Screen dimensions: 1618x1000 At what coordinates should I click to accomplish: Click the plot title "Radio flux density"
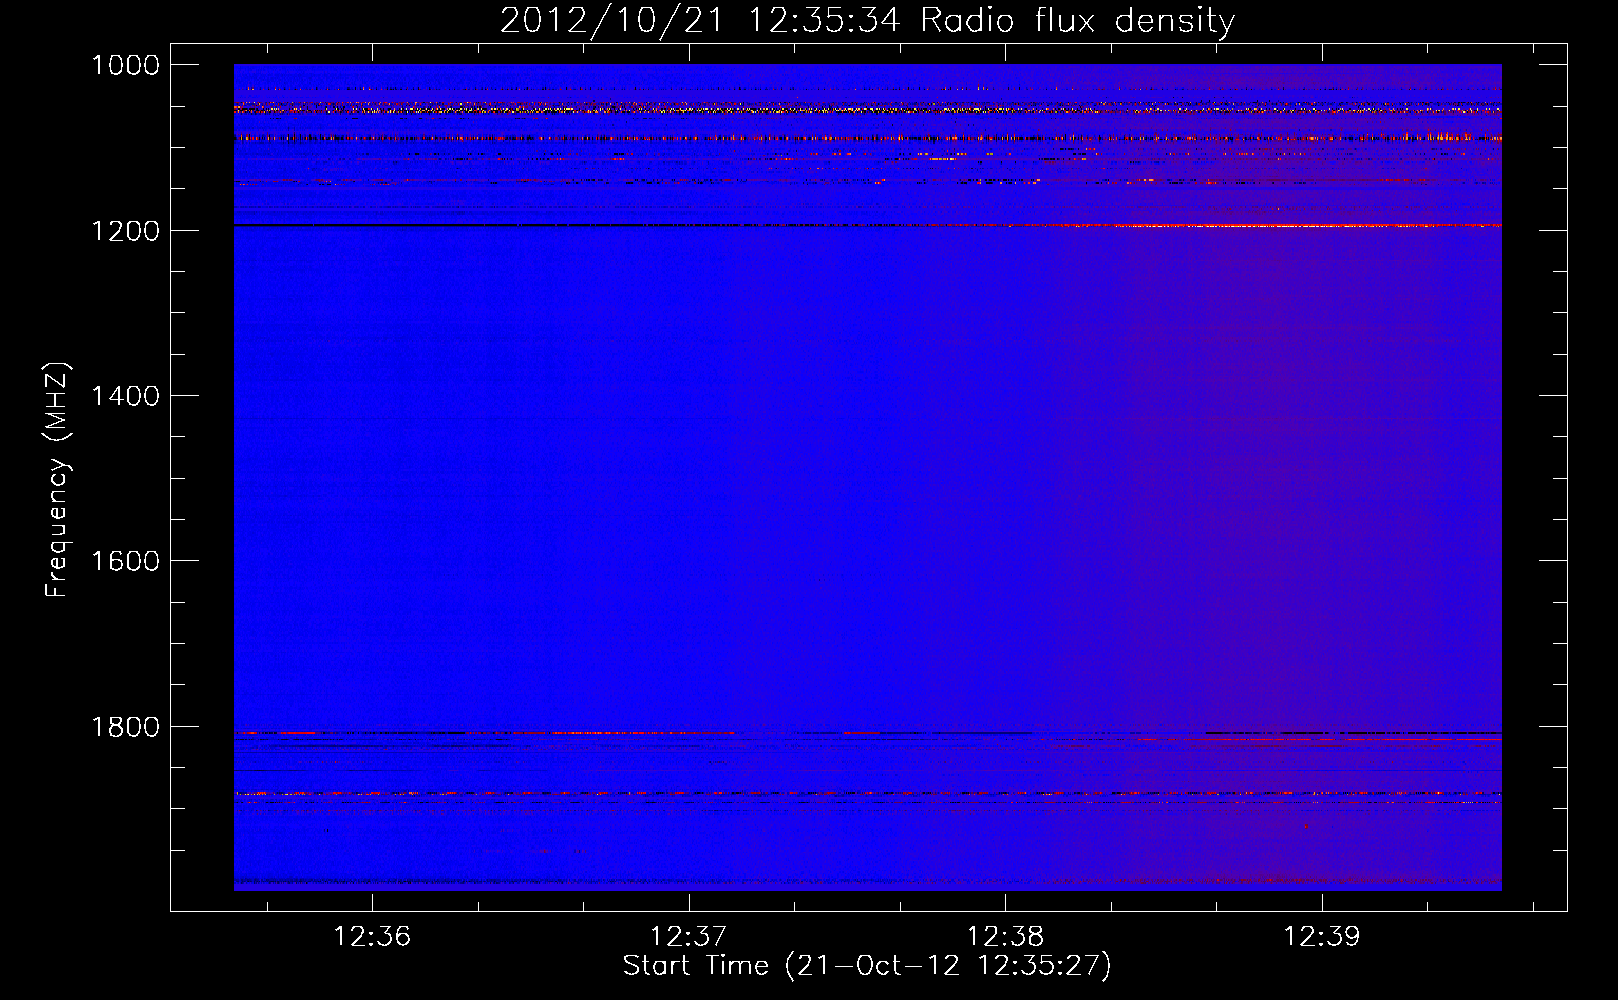coord(1078,21)
